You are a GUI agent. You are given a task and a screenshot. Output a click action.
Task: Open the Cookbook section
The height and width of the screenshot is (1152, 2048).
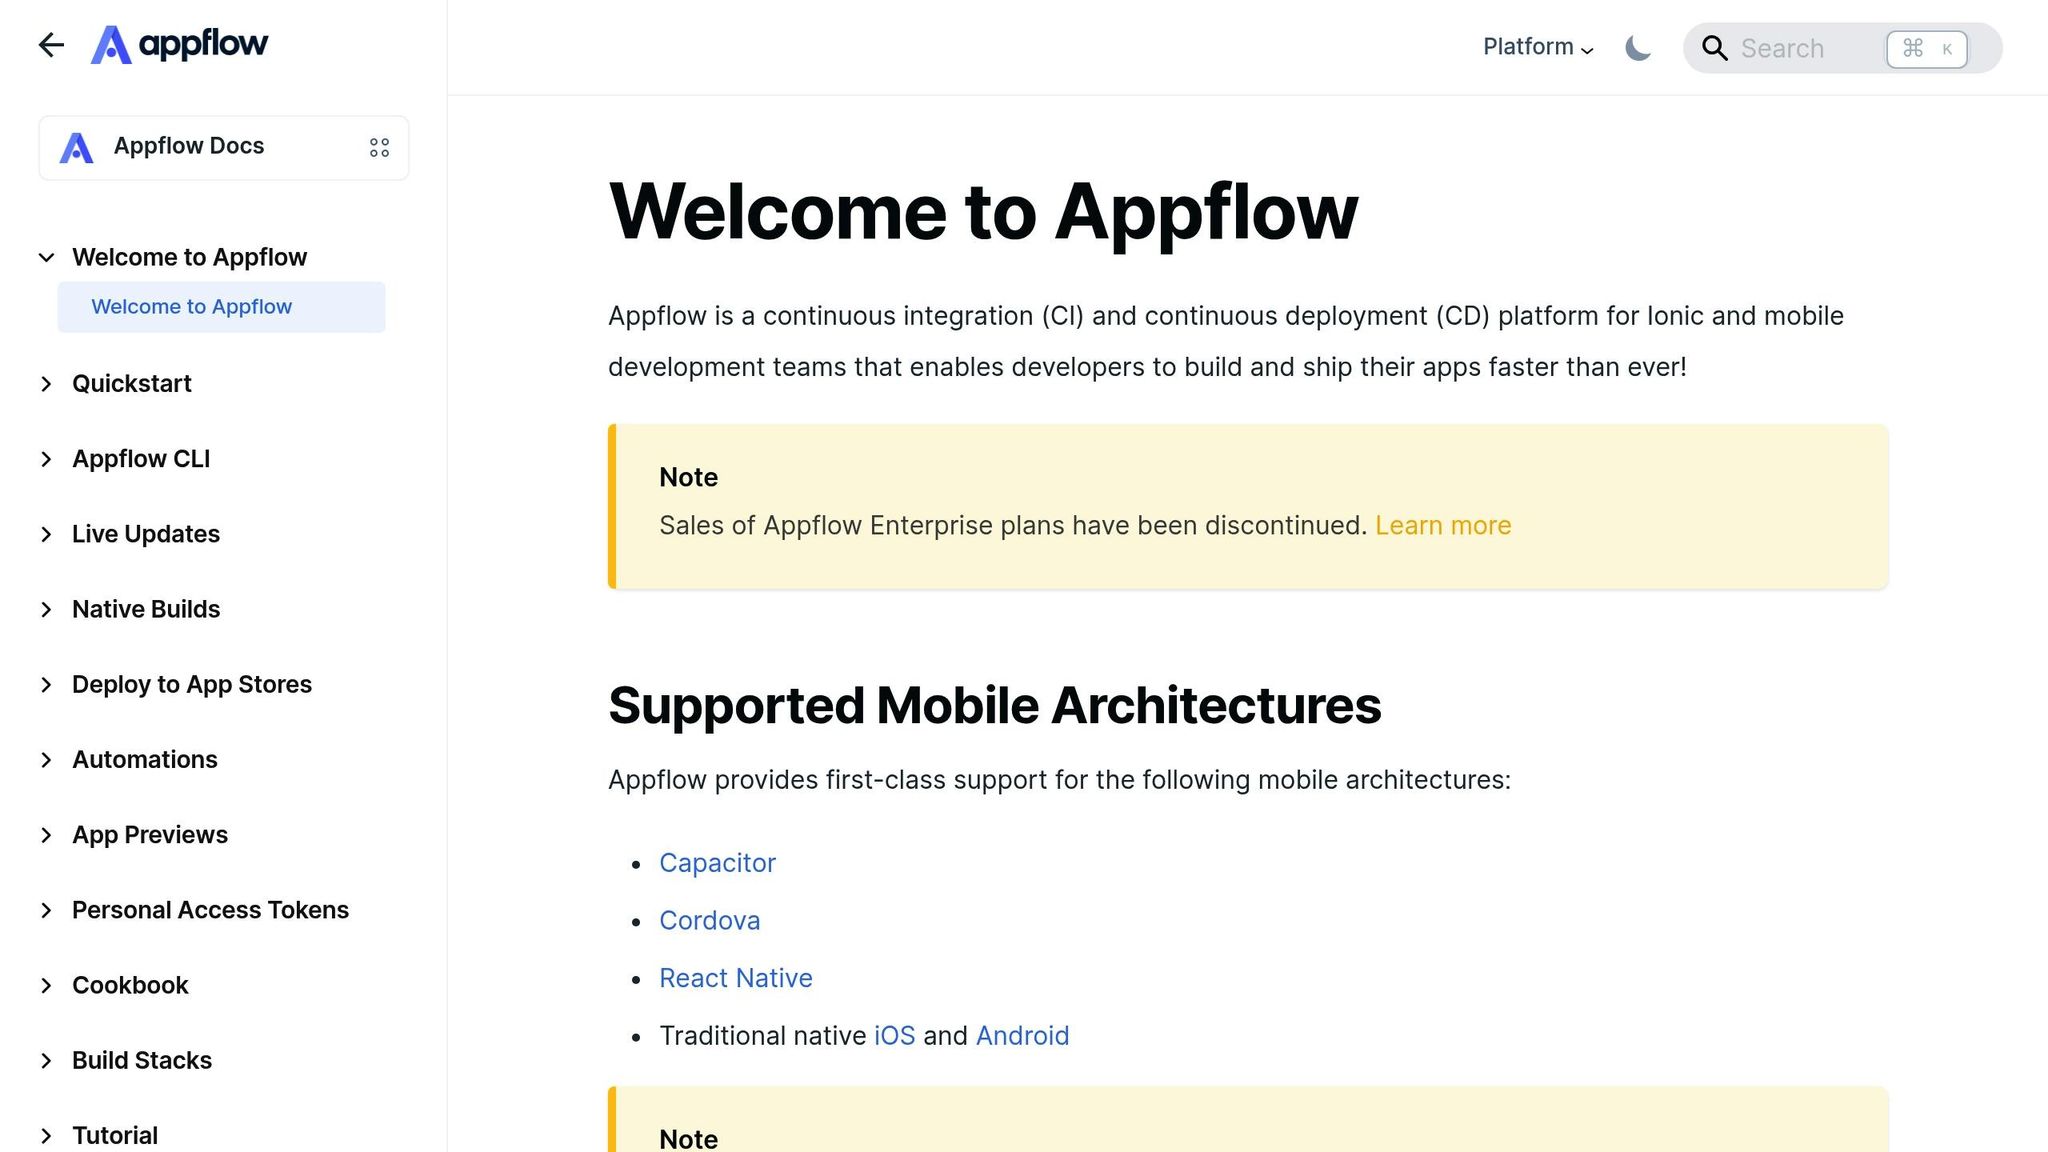130,986
